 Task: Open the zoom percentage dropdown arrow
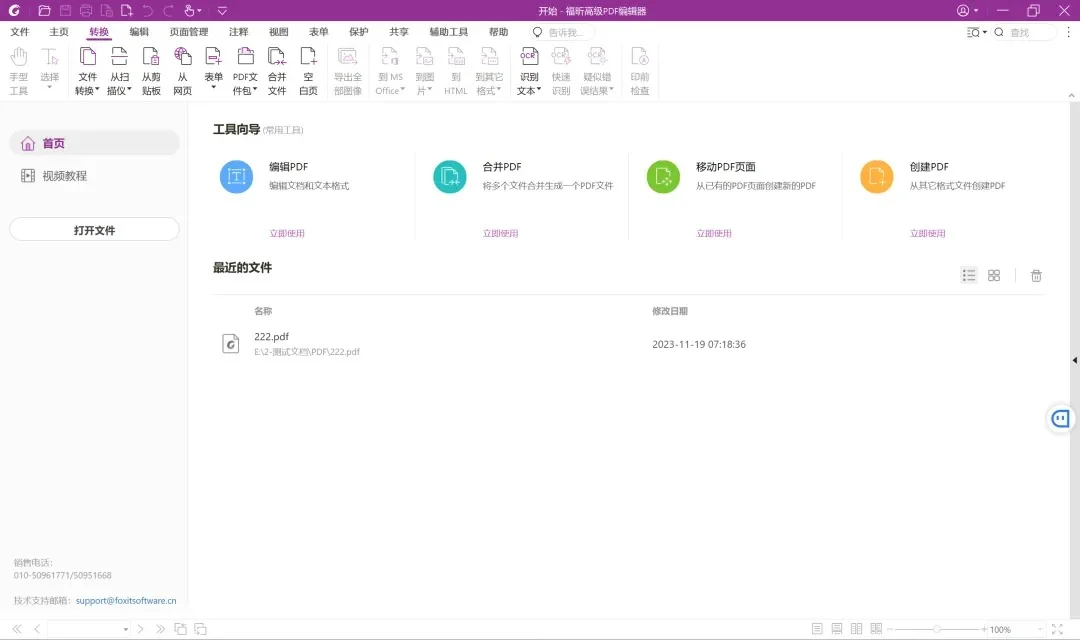(1040, 630)
